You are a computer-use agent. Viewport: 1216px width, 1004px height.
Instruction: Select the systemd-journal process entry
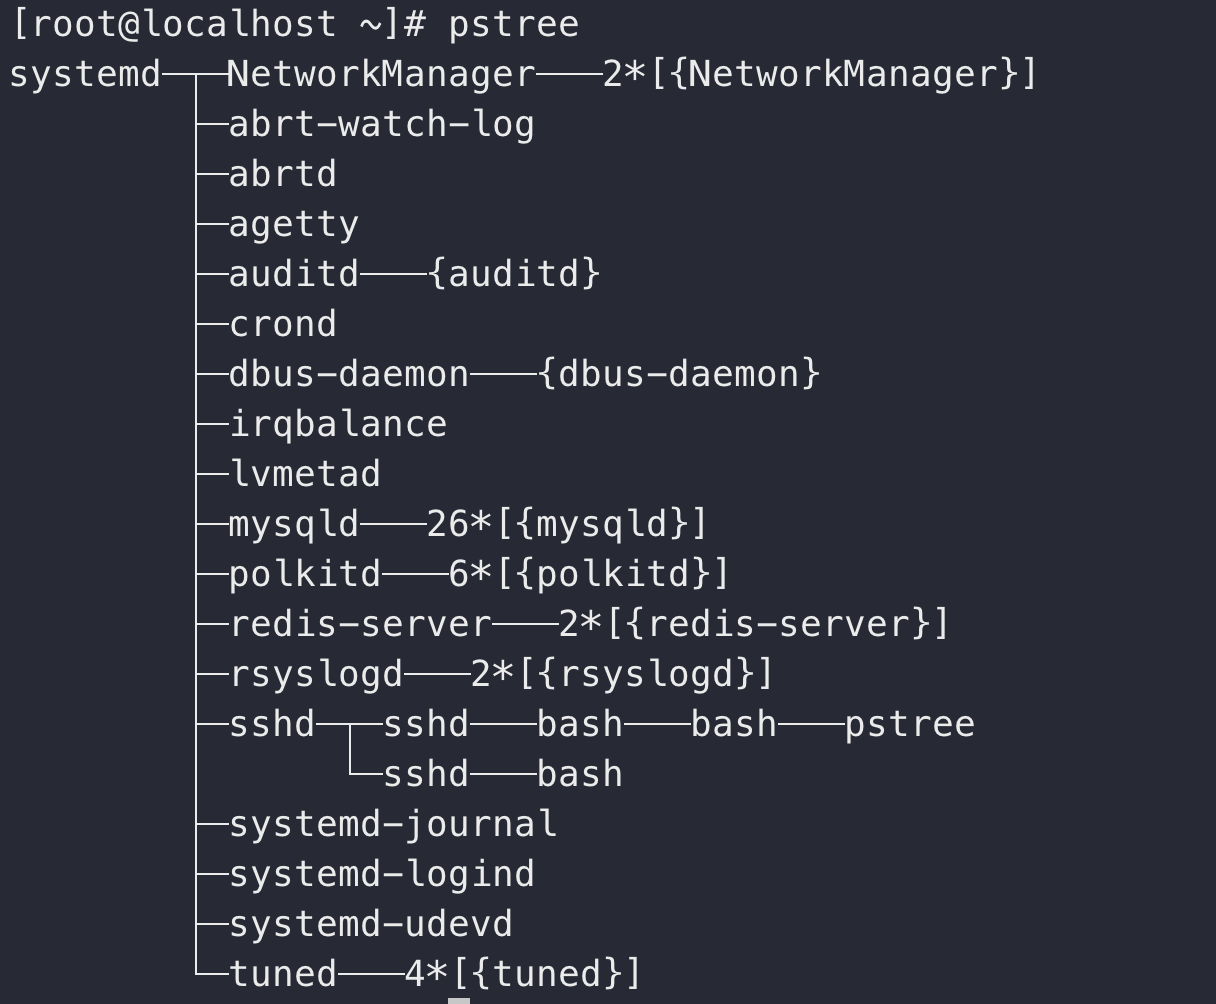392,824
